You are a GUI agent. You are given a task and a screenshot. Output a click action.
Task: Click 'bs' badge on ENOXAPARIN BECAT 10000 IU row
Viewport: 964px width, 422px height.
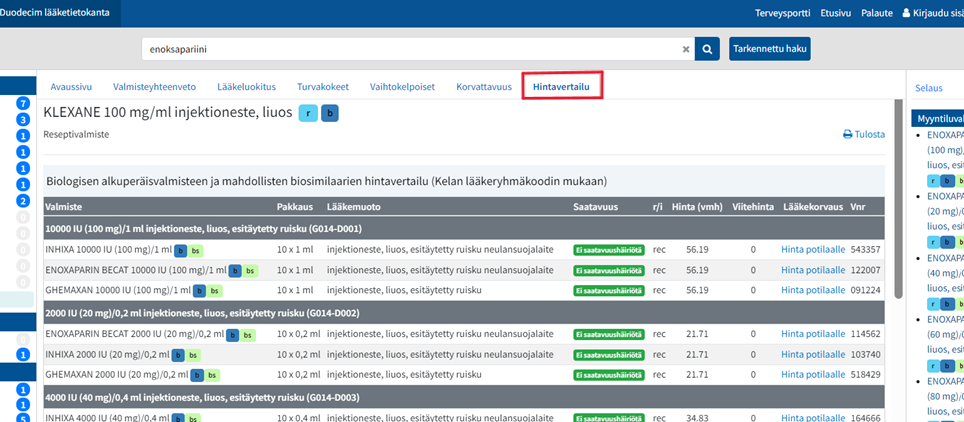click(251, 271)
